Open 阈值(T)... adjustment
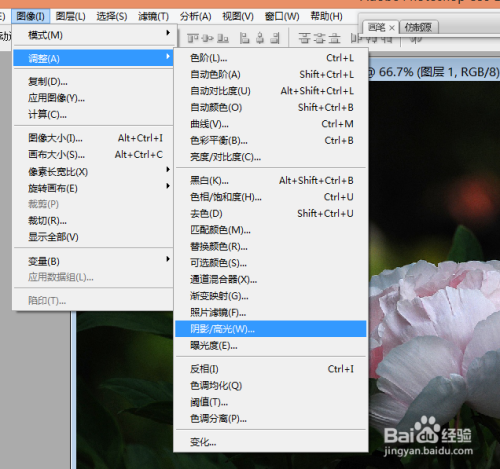This screenshot has width=500, height=469. [x=271, y=402]
